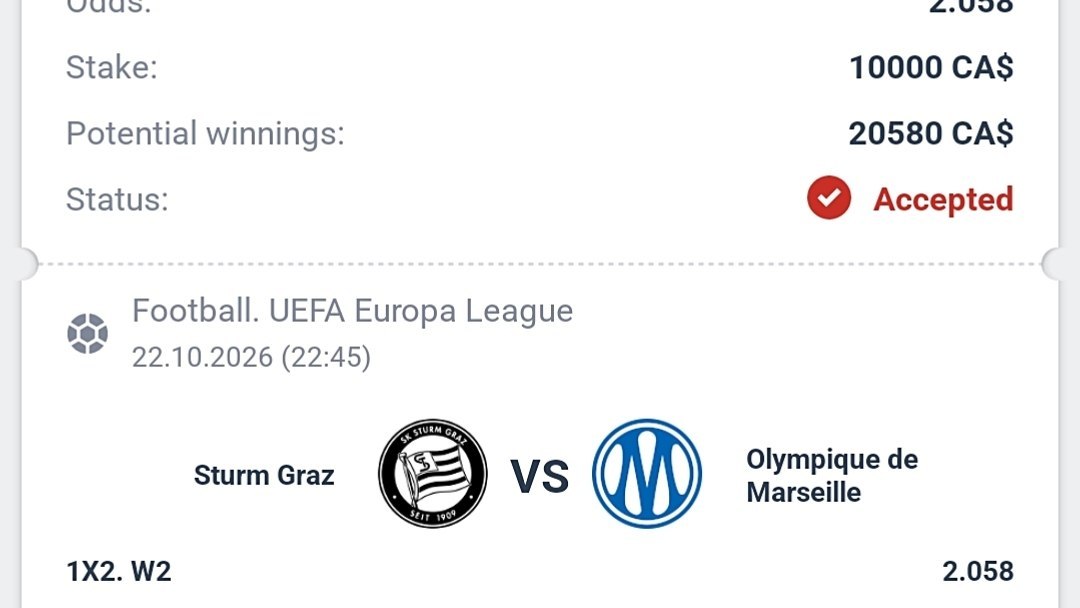Screen dimensions: 1080x608
Task: Click the Potential winnings label
Action: (x=205, y=133)
